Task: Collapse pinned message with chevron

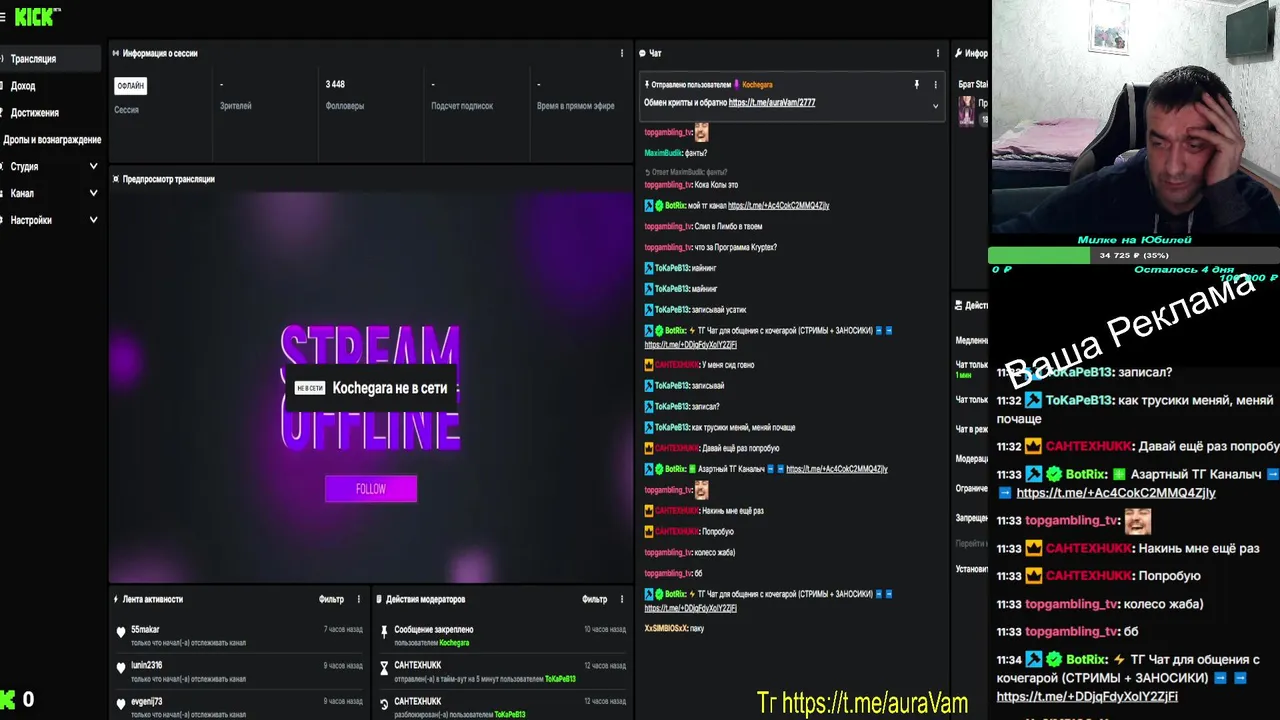Action: pos(935,105)
